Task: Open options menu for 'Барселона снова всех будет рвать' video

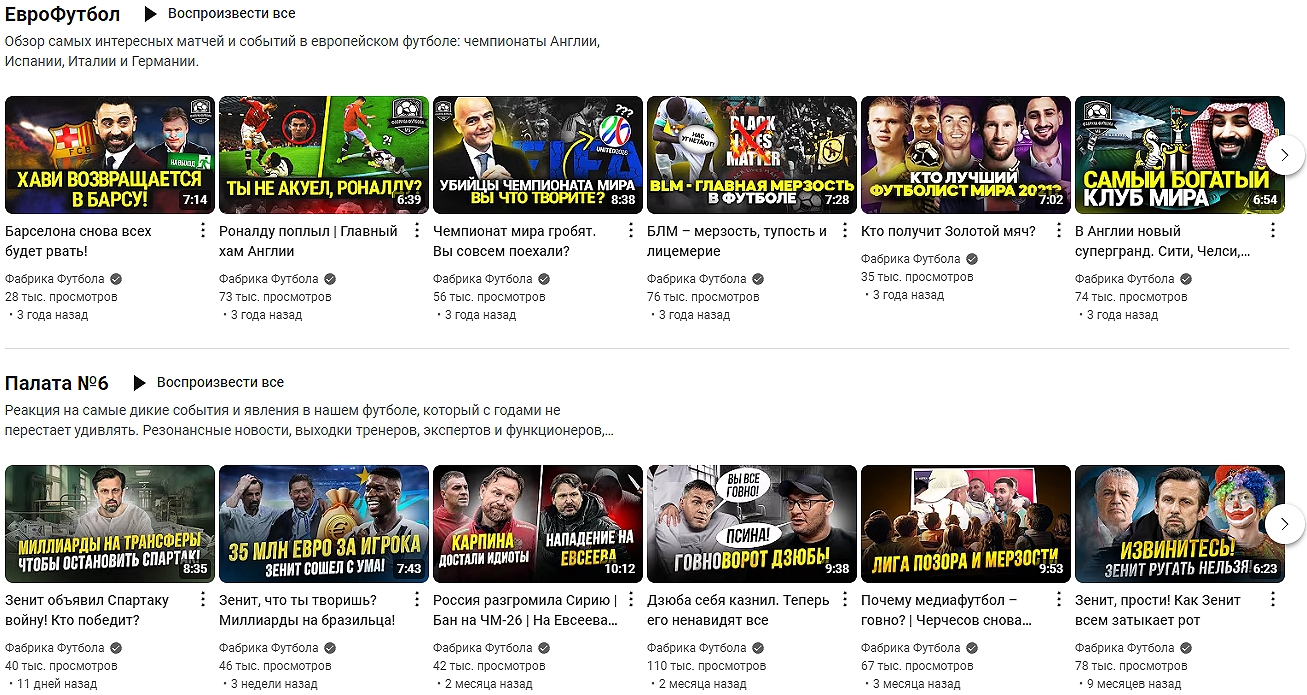Action: 203,231
